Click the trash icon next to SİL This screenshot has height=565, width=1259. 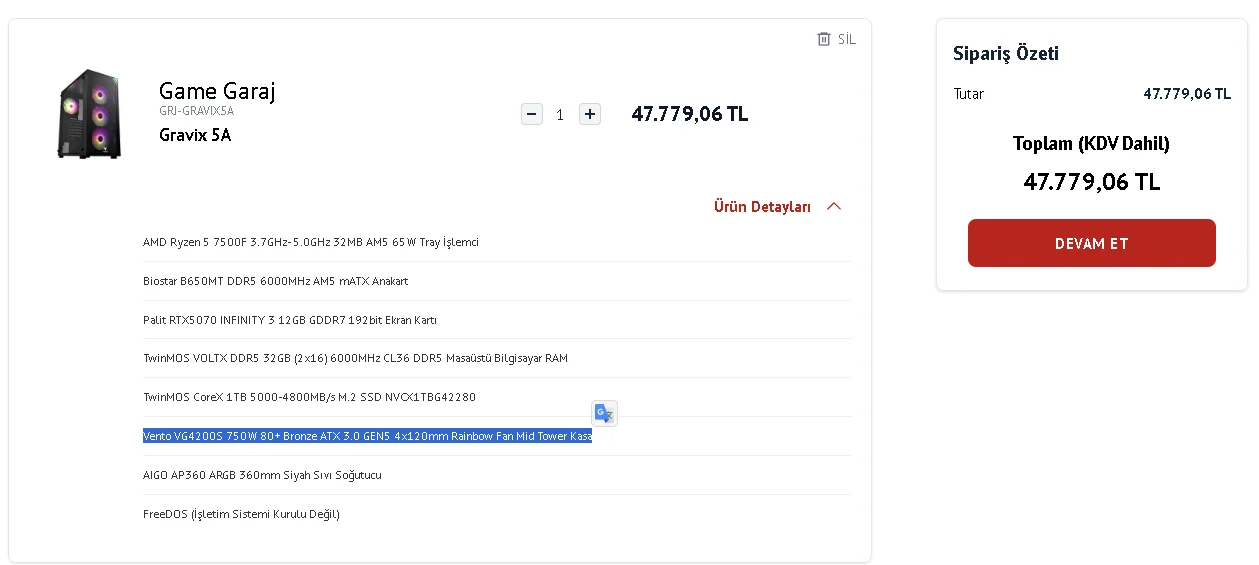click(x=824, y=39)
